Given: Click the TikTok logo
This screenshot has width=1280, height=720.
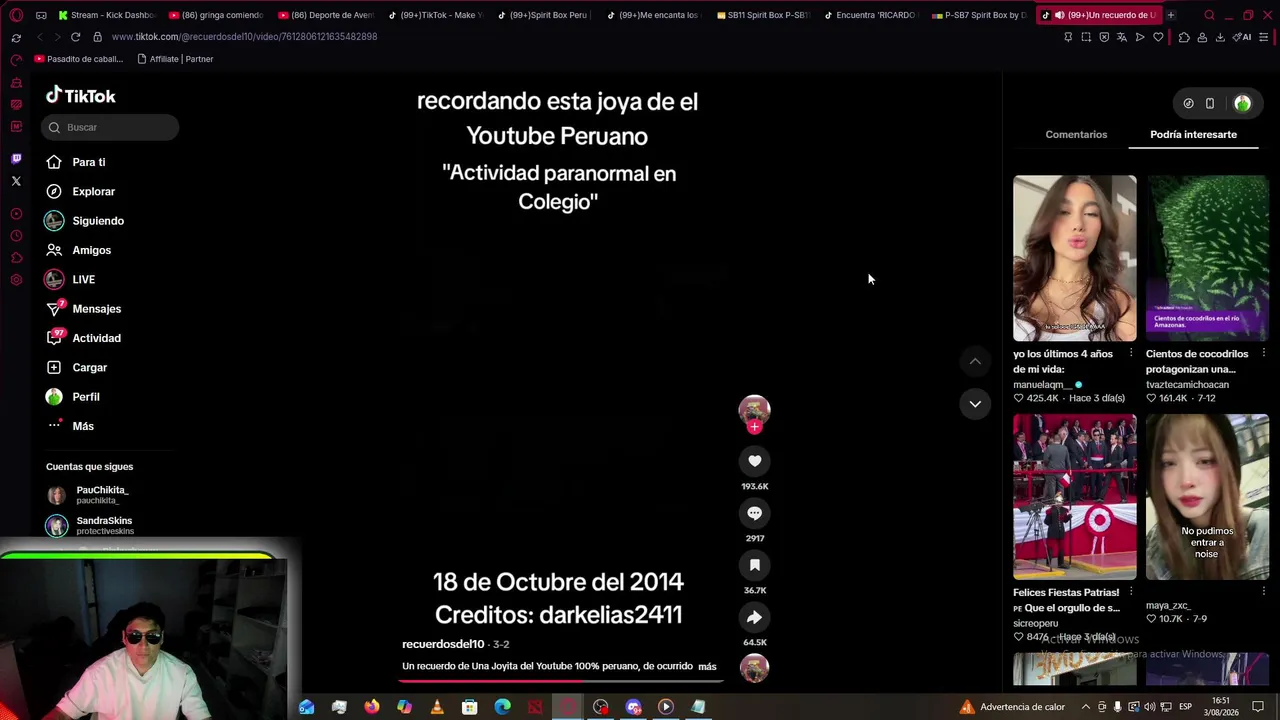Looking at the screenshot, I should click(x=81, y=96).
